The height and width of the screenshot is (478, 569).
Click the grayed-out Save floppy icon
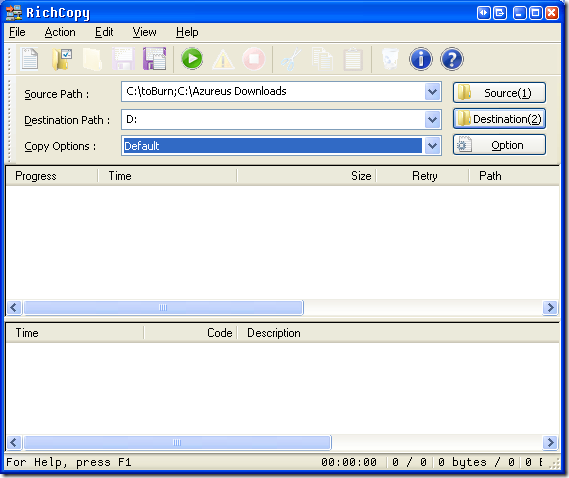[x=123, y=59]
